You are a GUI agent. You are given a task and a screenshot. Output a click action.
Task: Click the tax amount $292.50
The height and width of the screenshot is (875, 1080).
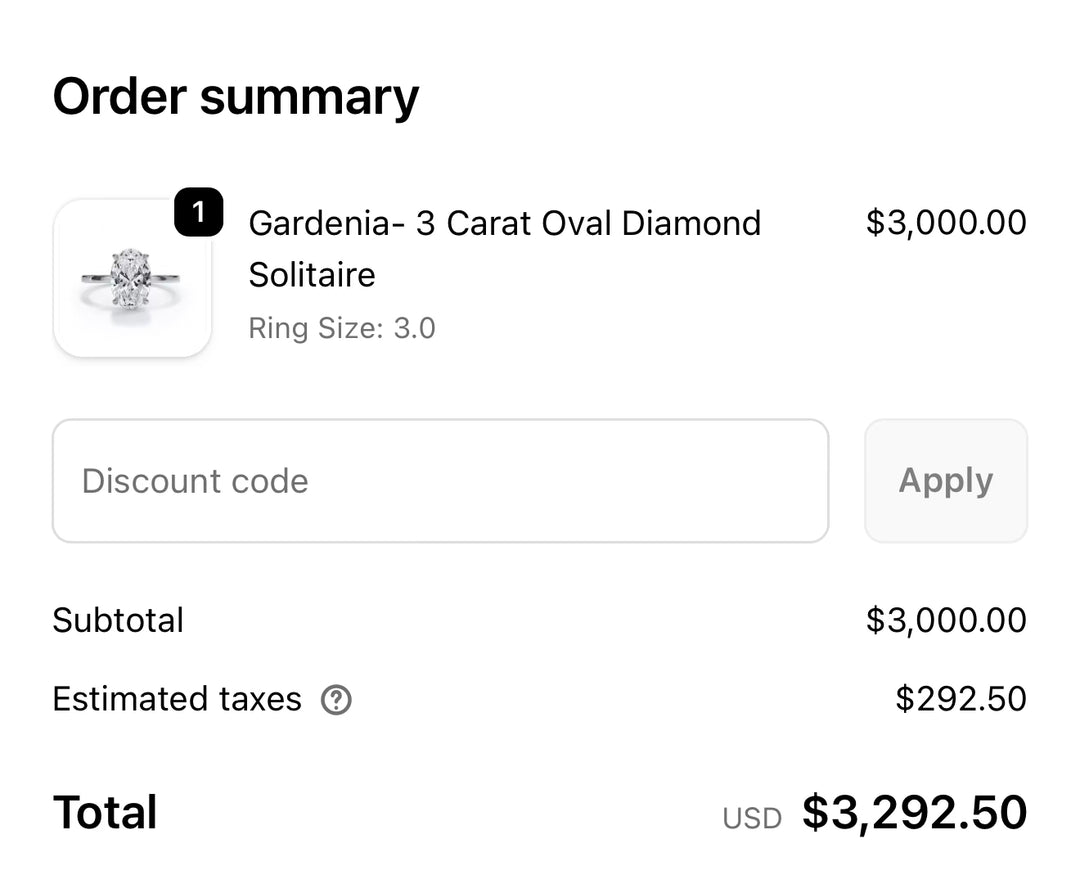pos(960,699)
